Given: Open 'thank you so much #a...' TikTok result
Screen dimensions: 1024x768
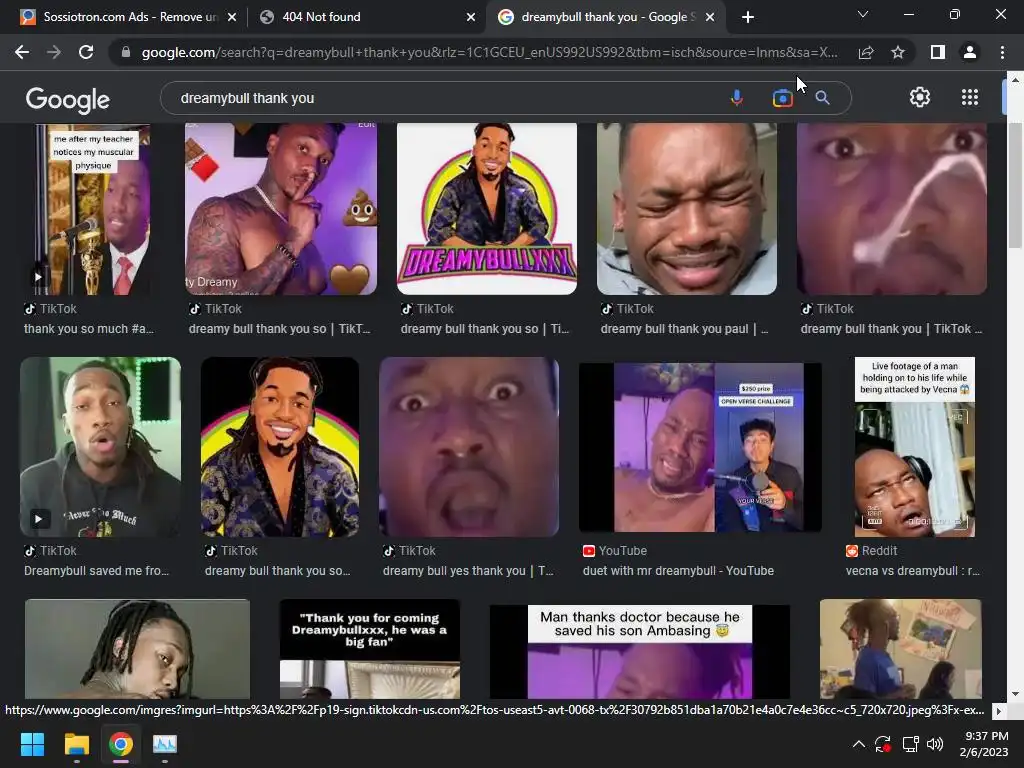Looking at the screenshot, I should 89,329.
